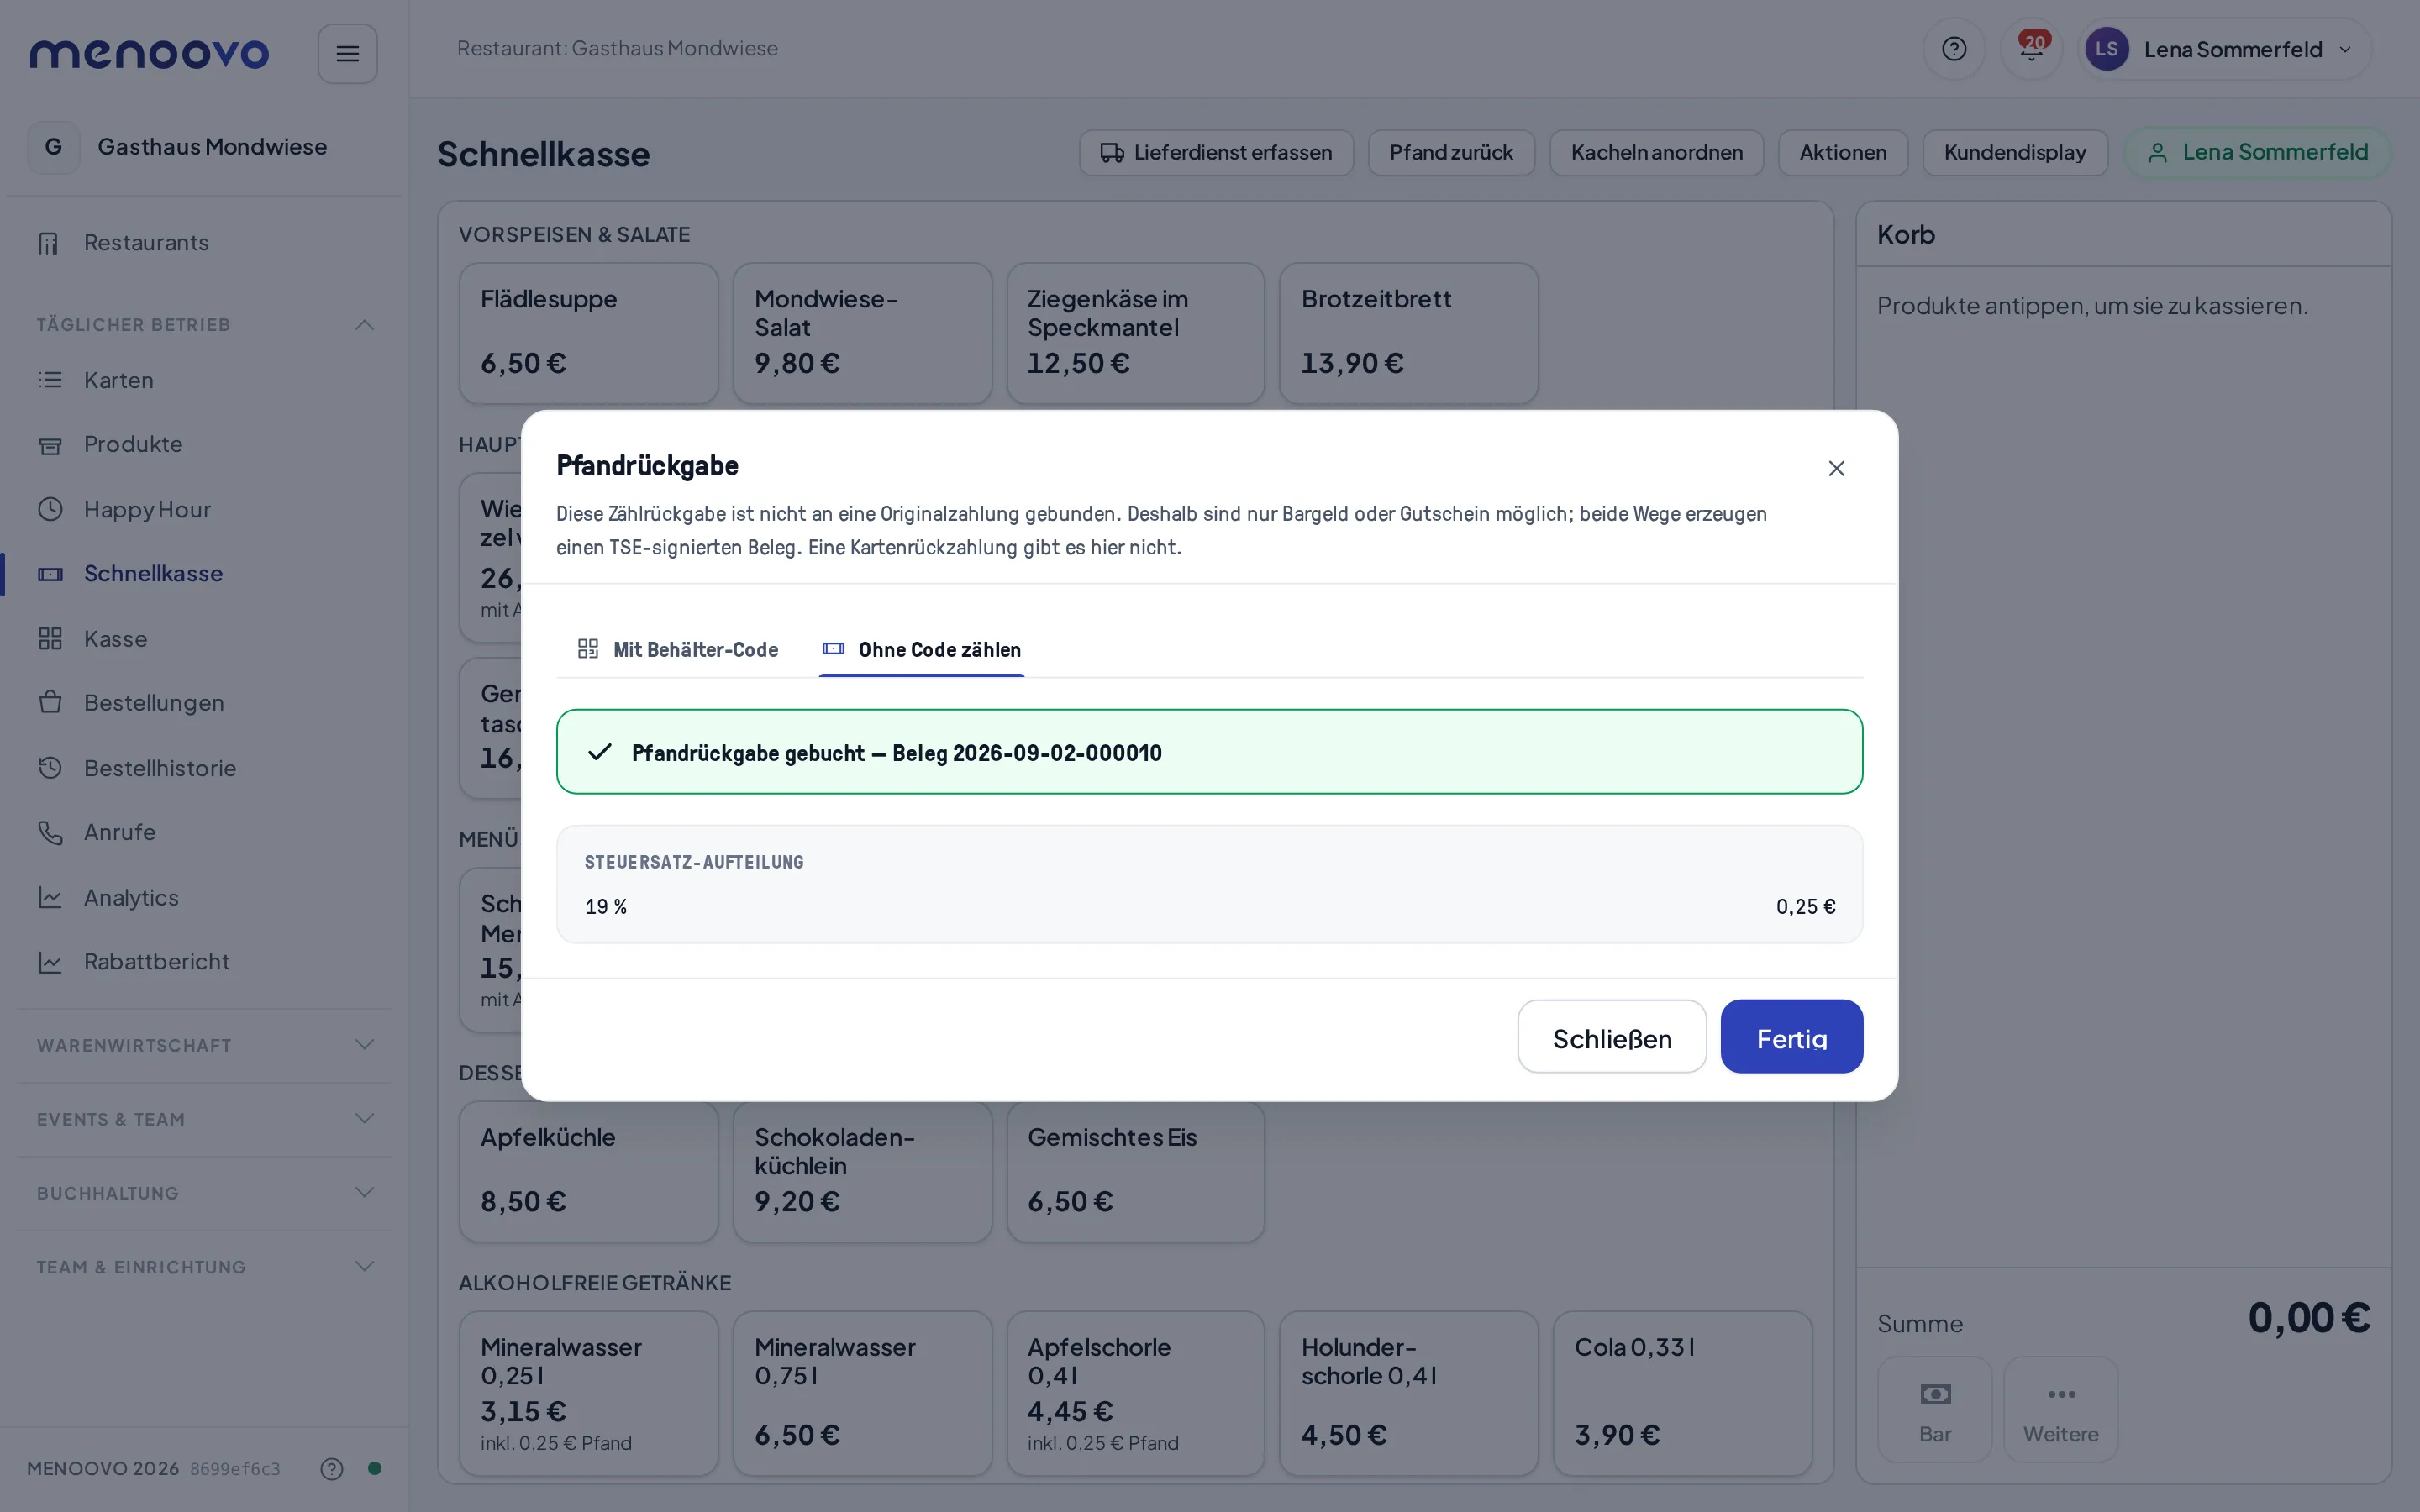Click the Fertig button
The width and height of the screenshot is (2420, 1512).
click(x=1791, y=1037)
